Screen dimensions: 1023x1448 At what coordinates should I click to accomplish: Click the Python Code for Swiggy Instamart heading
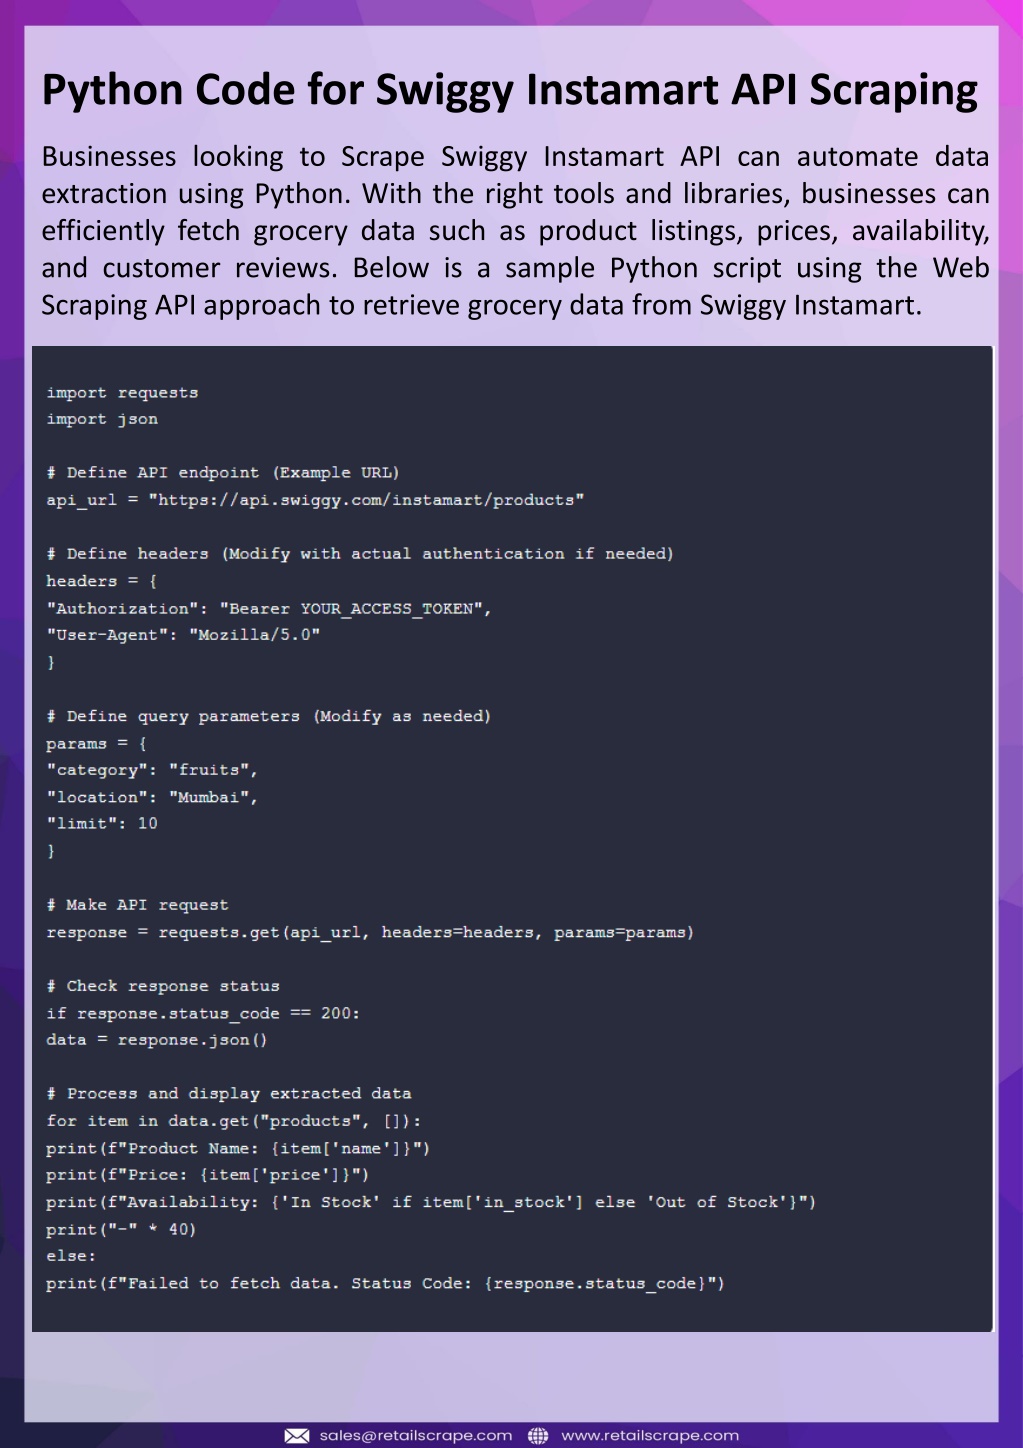(x=510, y=89)
